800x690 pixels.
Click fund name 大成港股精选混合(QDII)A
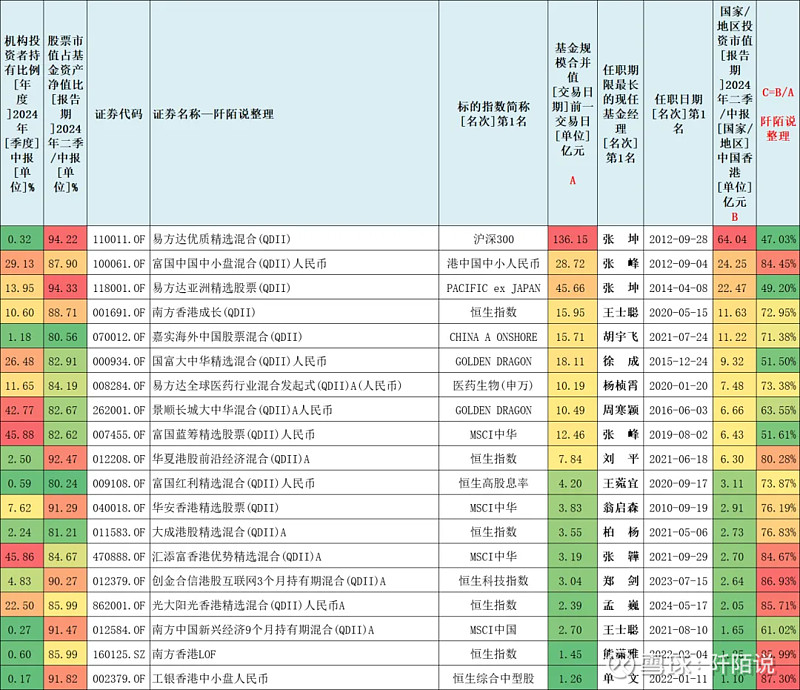pos(219,532)
